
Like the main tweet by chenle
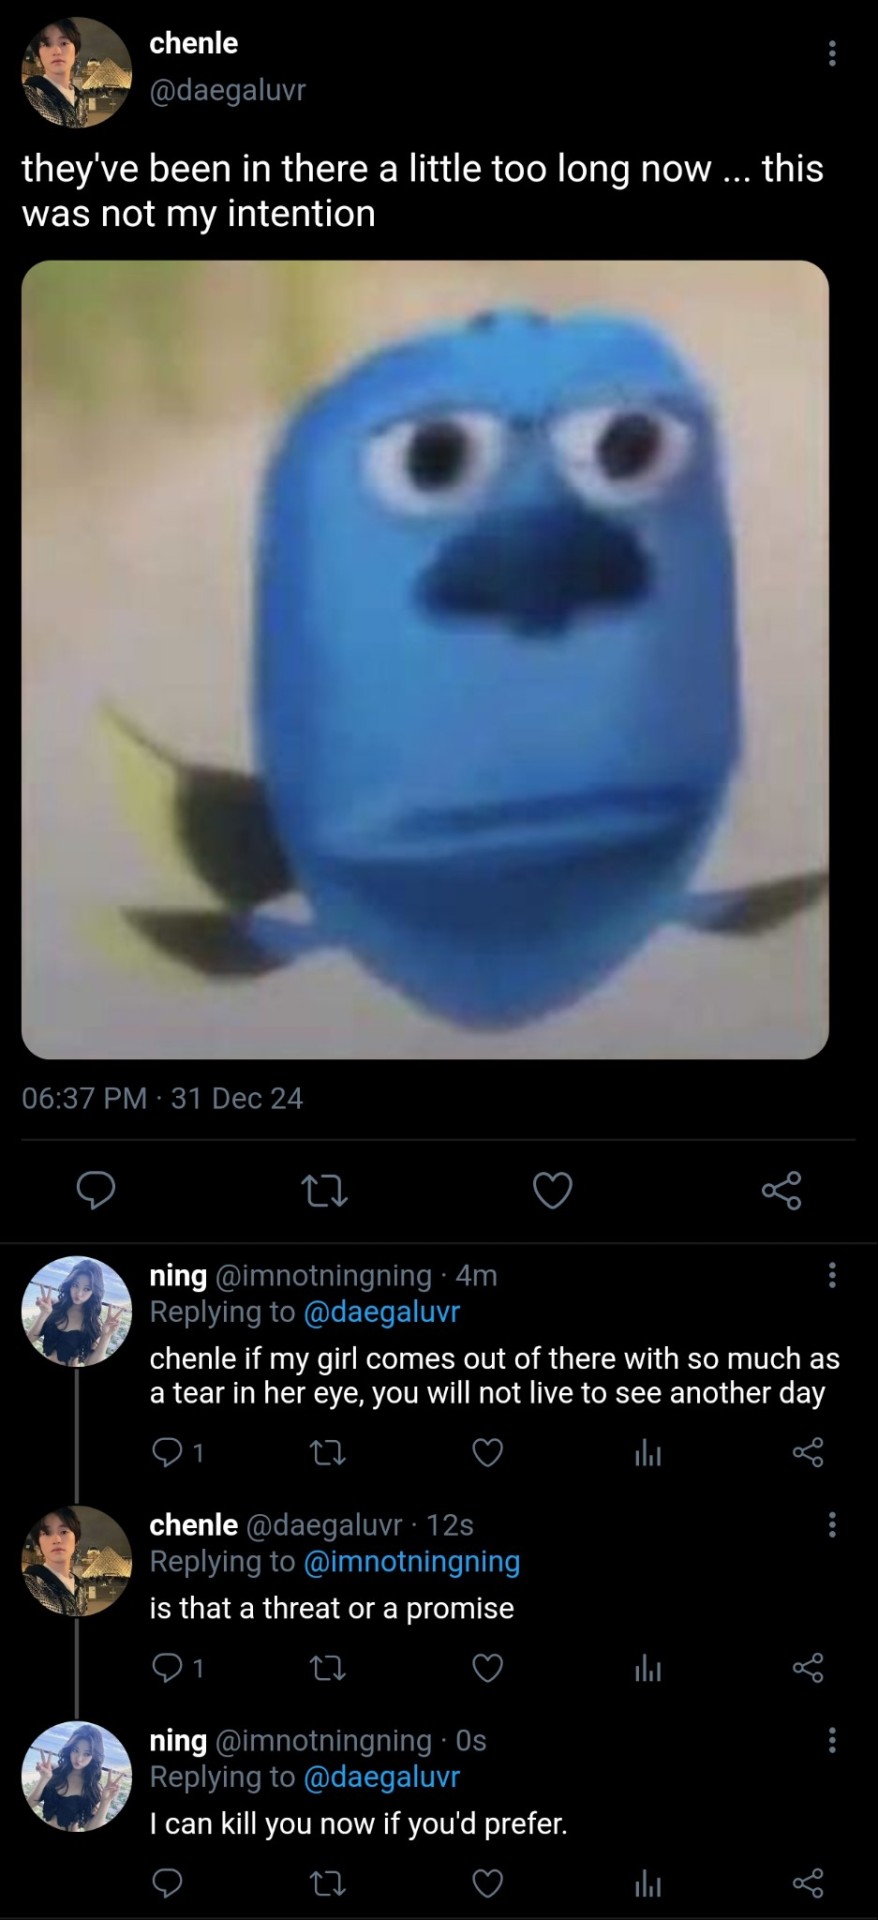(x=552, y=1190)
